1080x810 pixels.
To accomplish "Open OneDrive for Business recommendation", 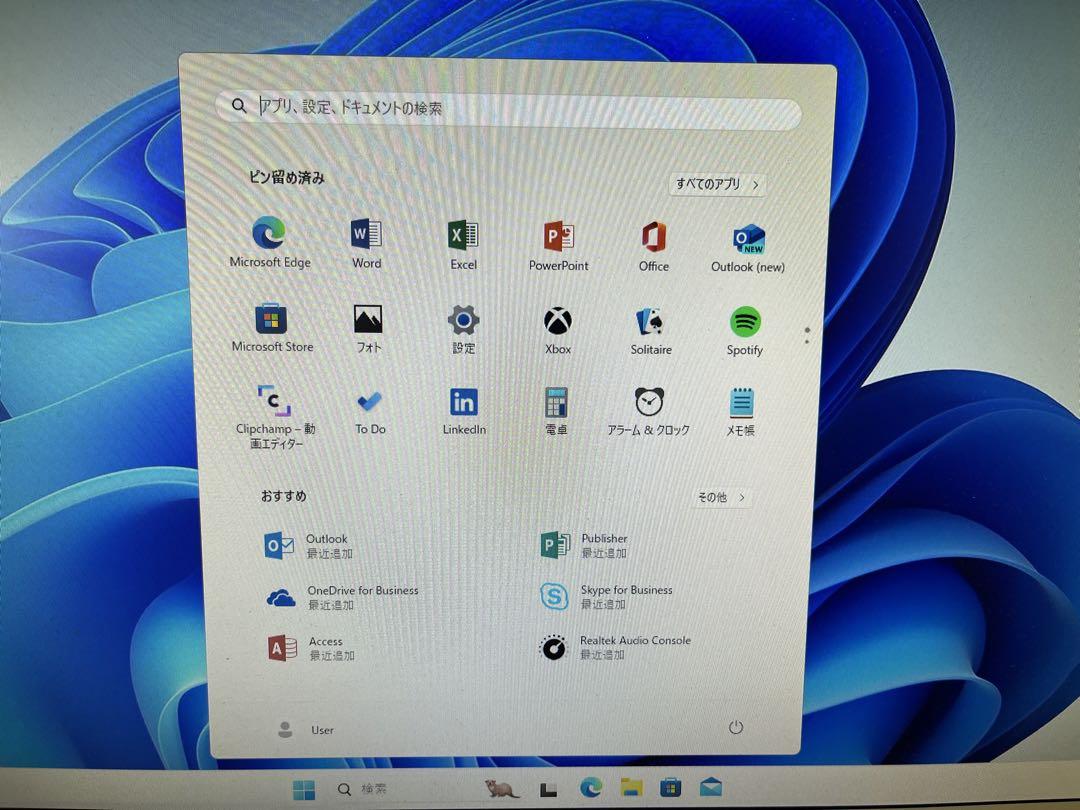I will pyautogui.click(x=342, y=597).
